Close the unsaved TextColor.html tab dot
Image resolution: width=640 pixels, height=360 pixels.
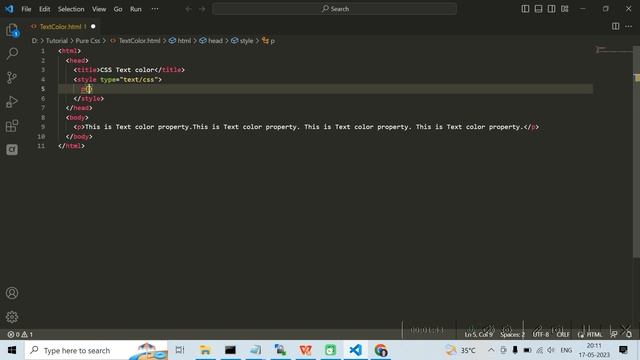tap(93, 27)
